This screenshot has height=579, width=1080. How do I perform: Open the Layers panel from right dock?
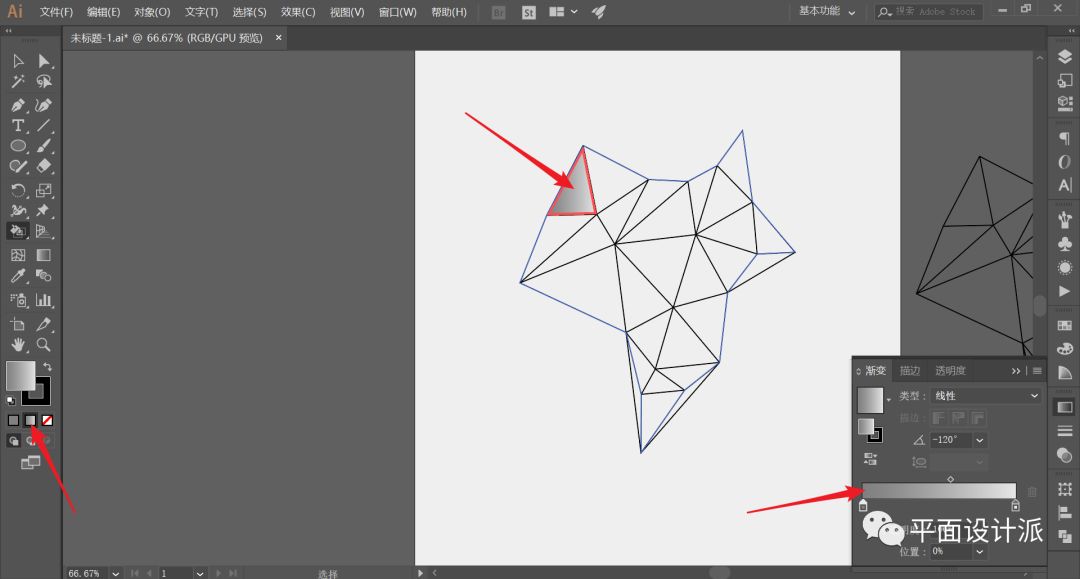pyautogui.click(x=1064, y=58)
